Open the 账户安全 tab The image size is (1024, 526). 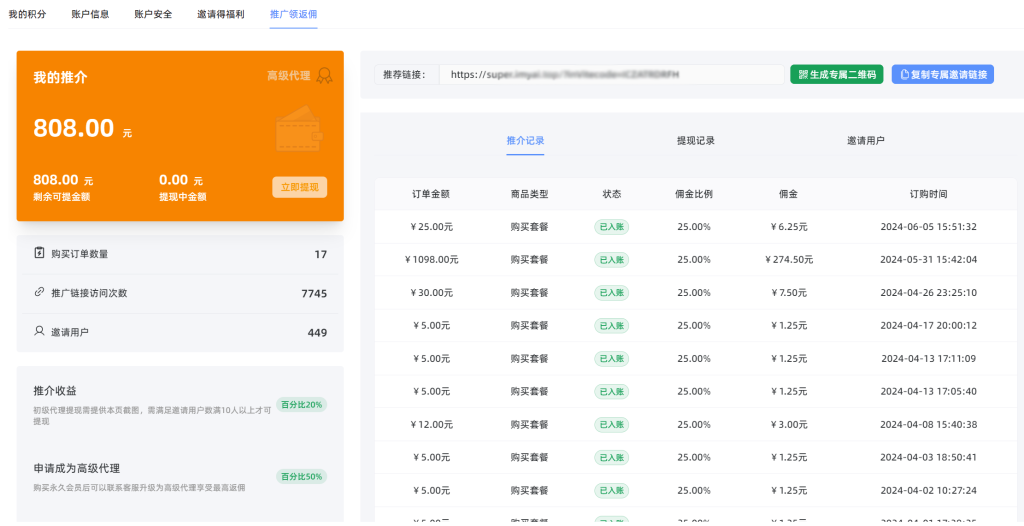click(153, 14)
